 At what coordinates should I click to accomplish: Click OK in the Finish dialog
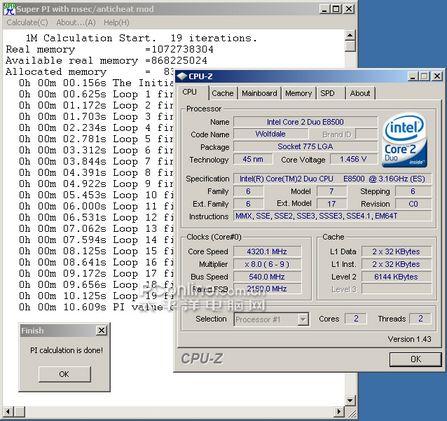coord(64,374)
